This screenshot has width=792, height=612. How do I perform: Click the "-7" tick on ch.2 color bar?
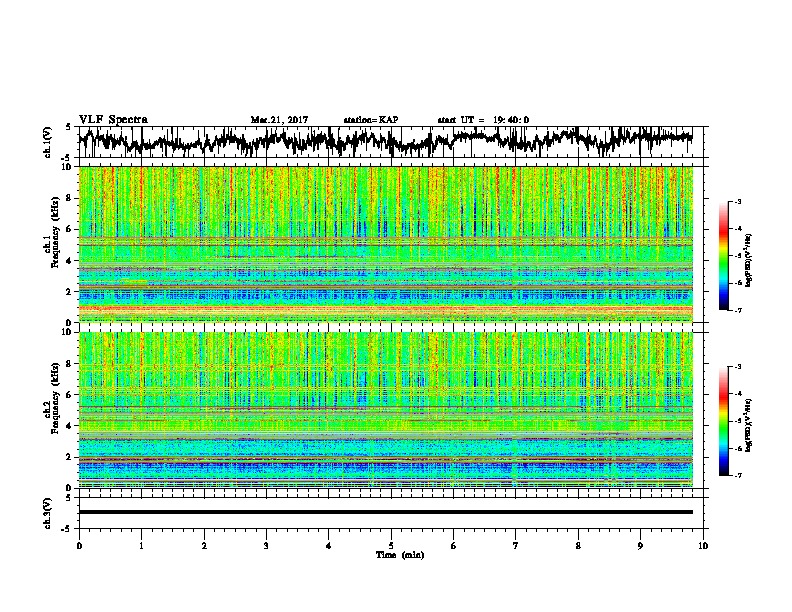tap(738, 475)
